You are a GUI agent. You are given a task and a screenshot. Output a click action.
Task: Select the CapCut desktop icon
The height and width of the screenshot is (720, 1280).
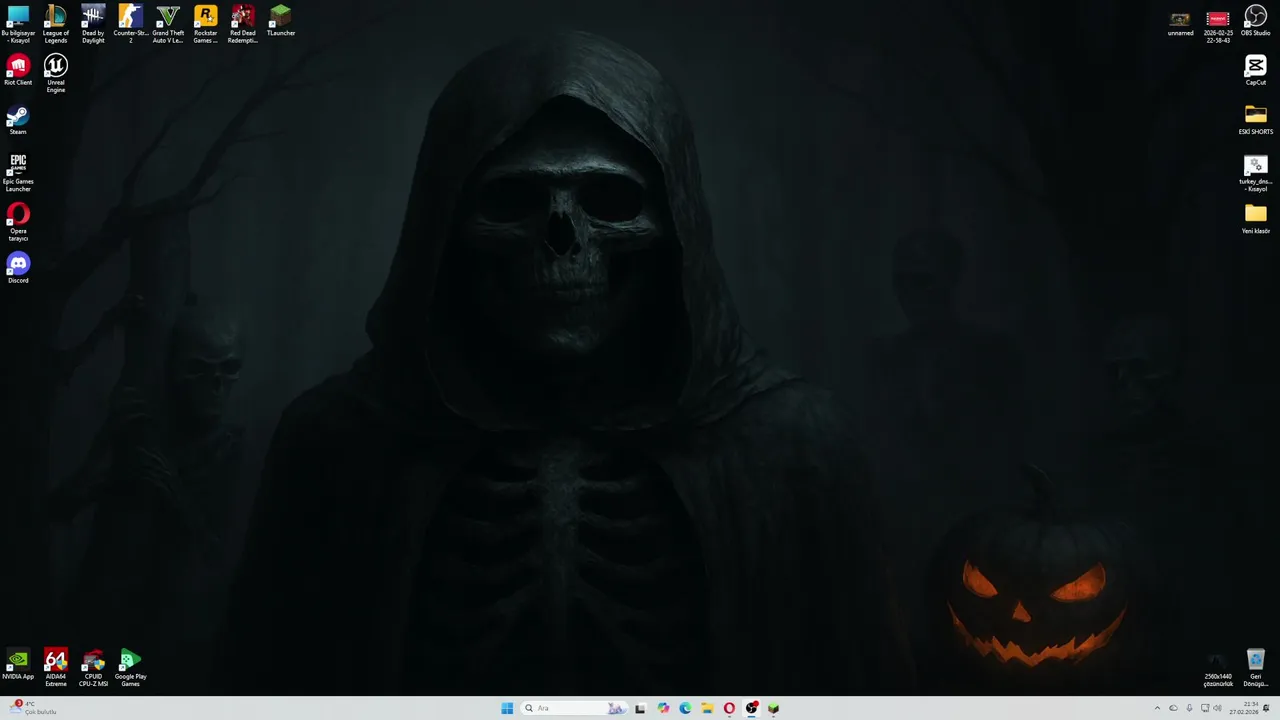click(1256, 71)
